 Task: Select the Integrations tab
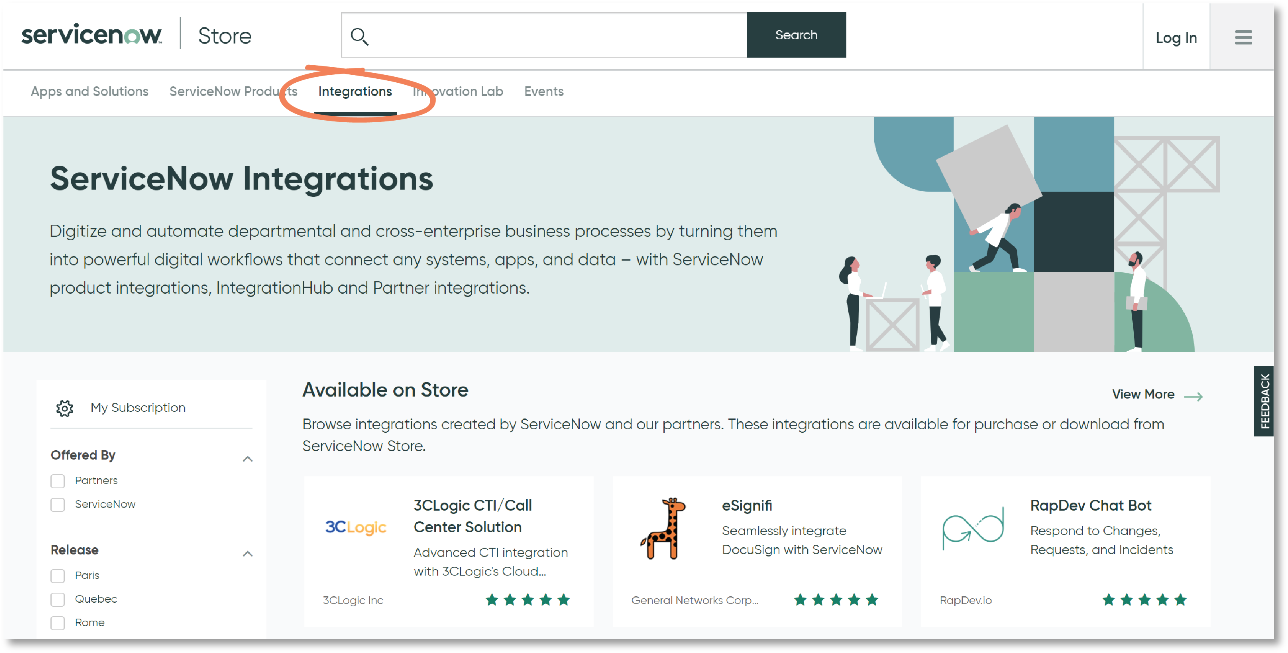(x=355, y=91)
